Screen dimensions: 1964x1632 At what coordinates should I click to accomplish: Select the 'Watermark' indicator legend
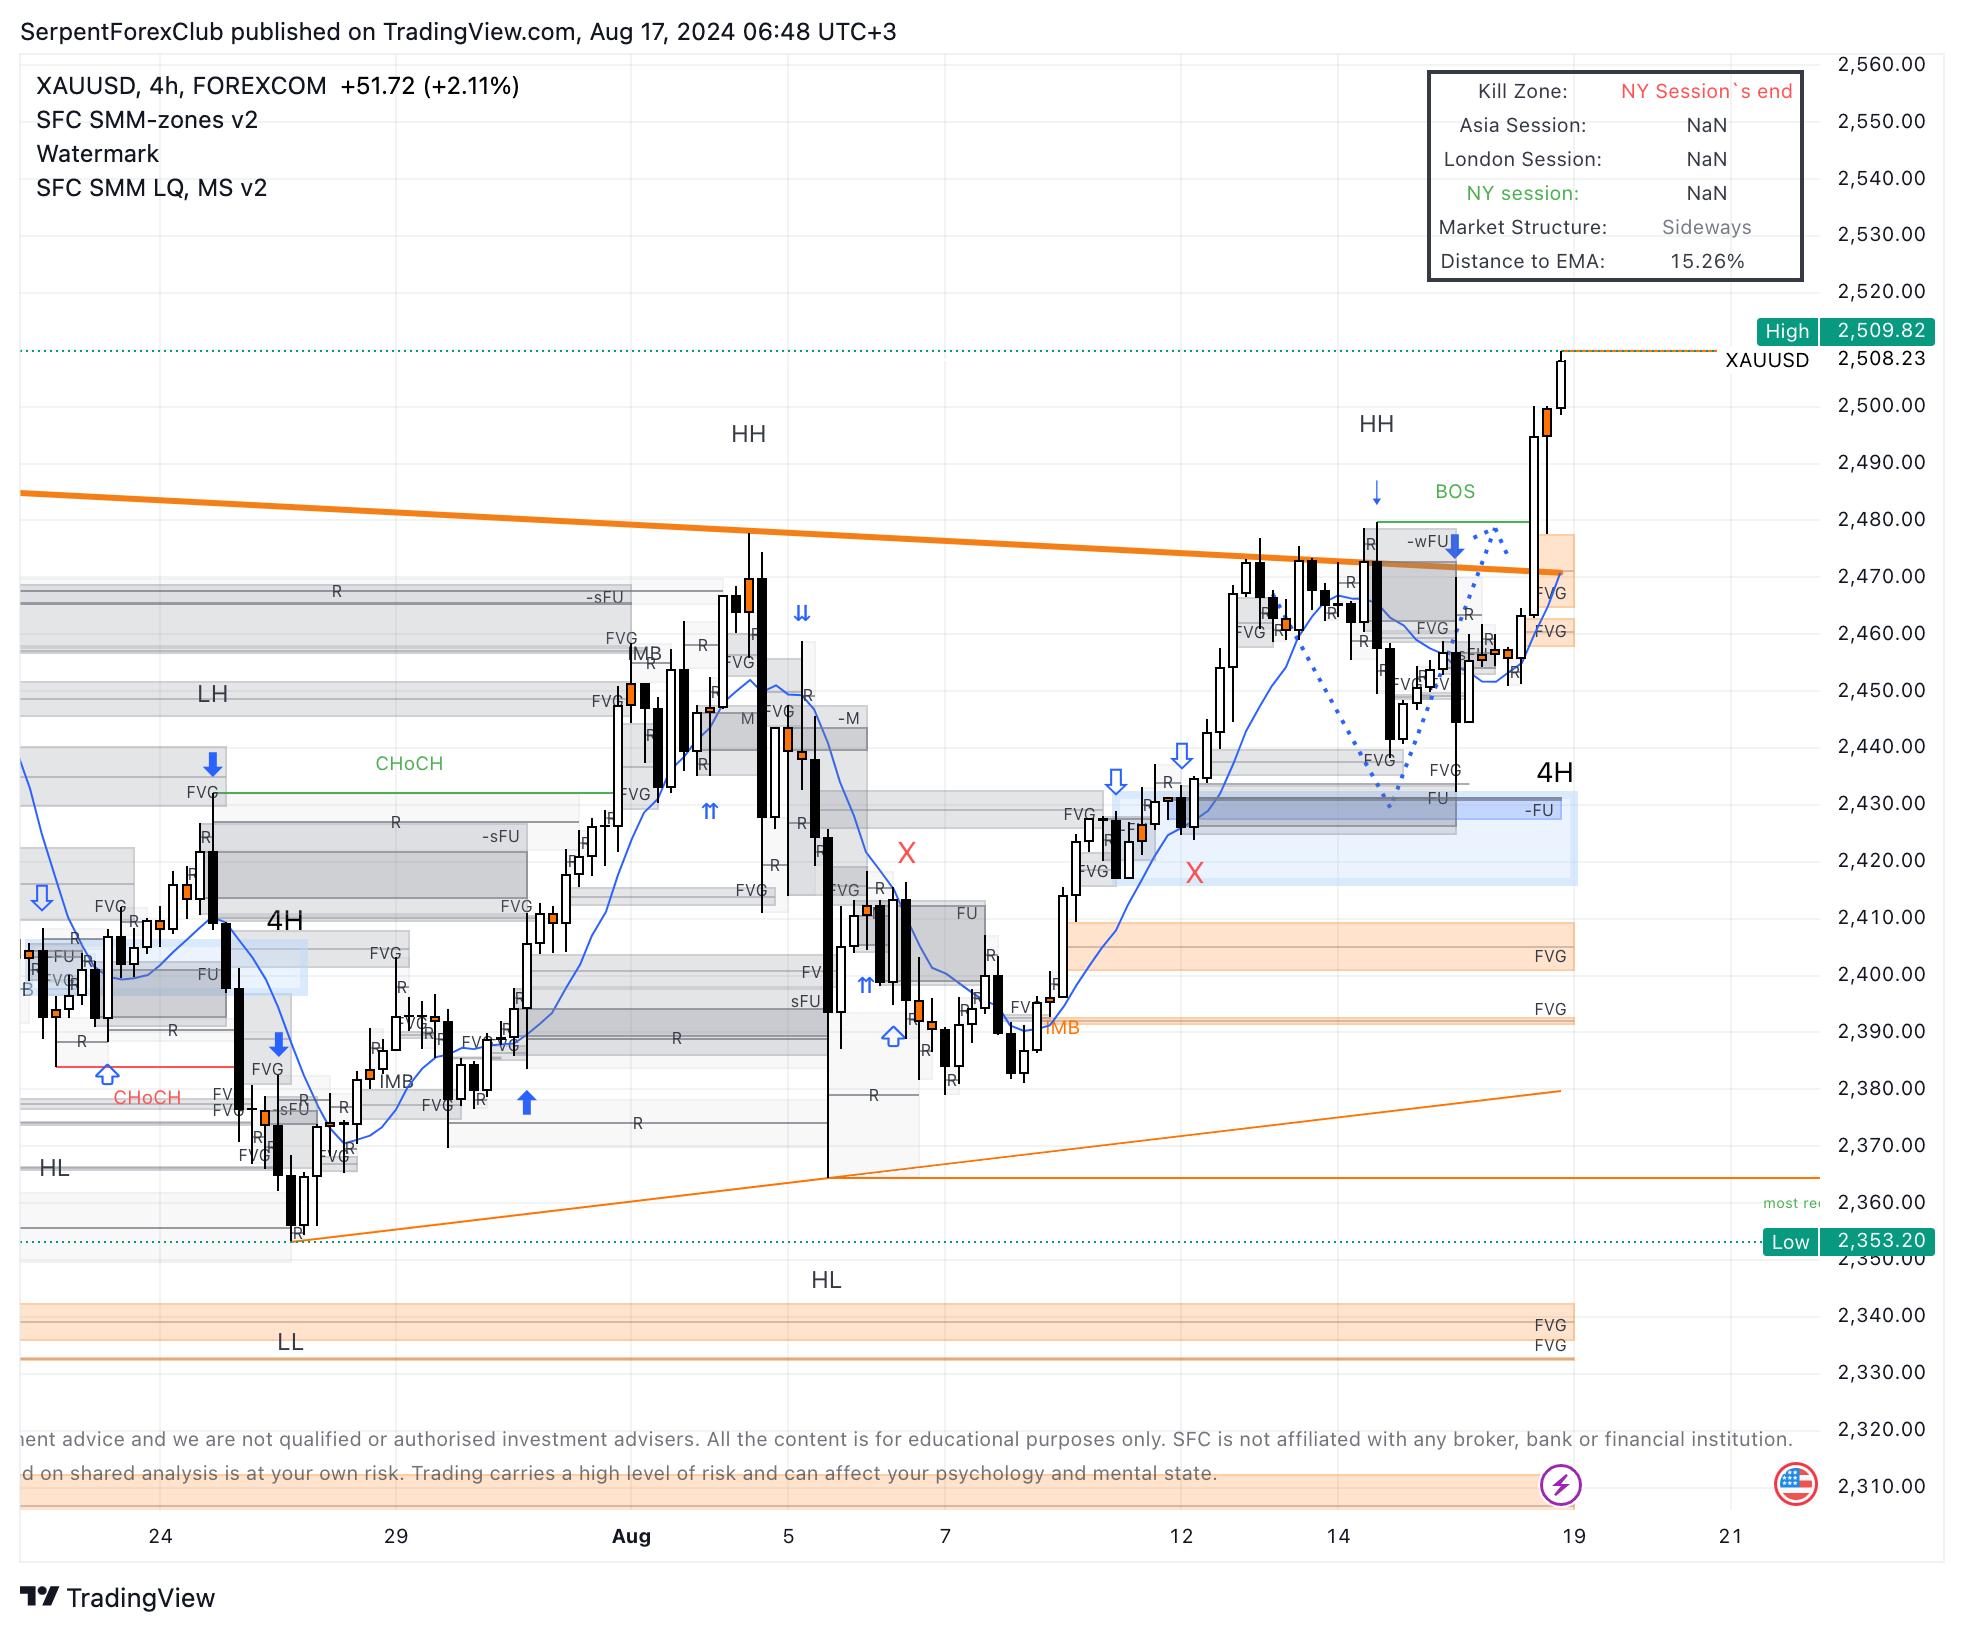click(x=98, y=154)
